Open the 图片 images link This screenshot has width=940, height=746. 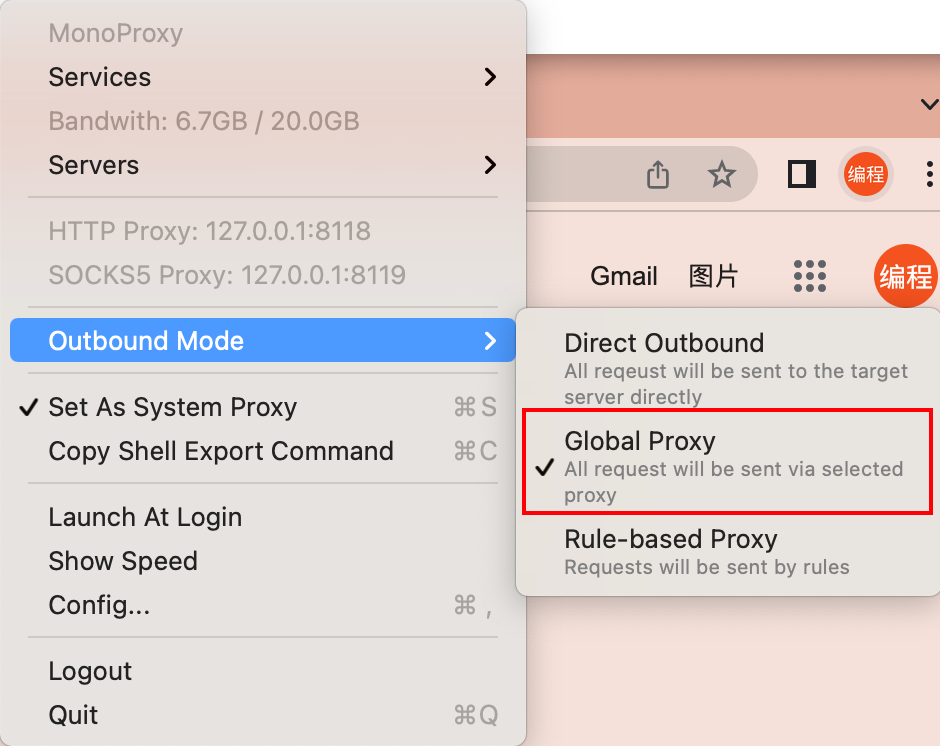coord(713,276)
